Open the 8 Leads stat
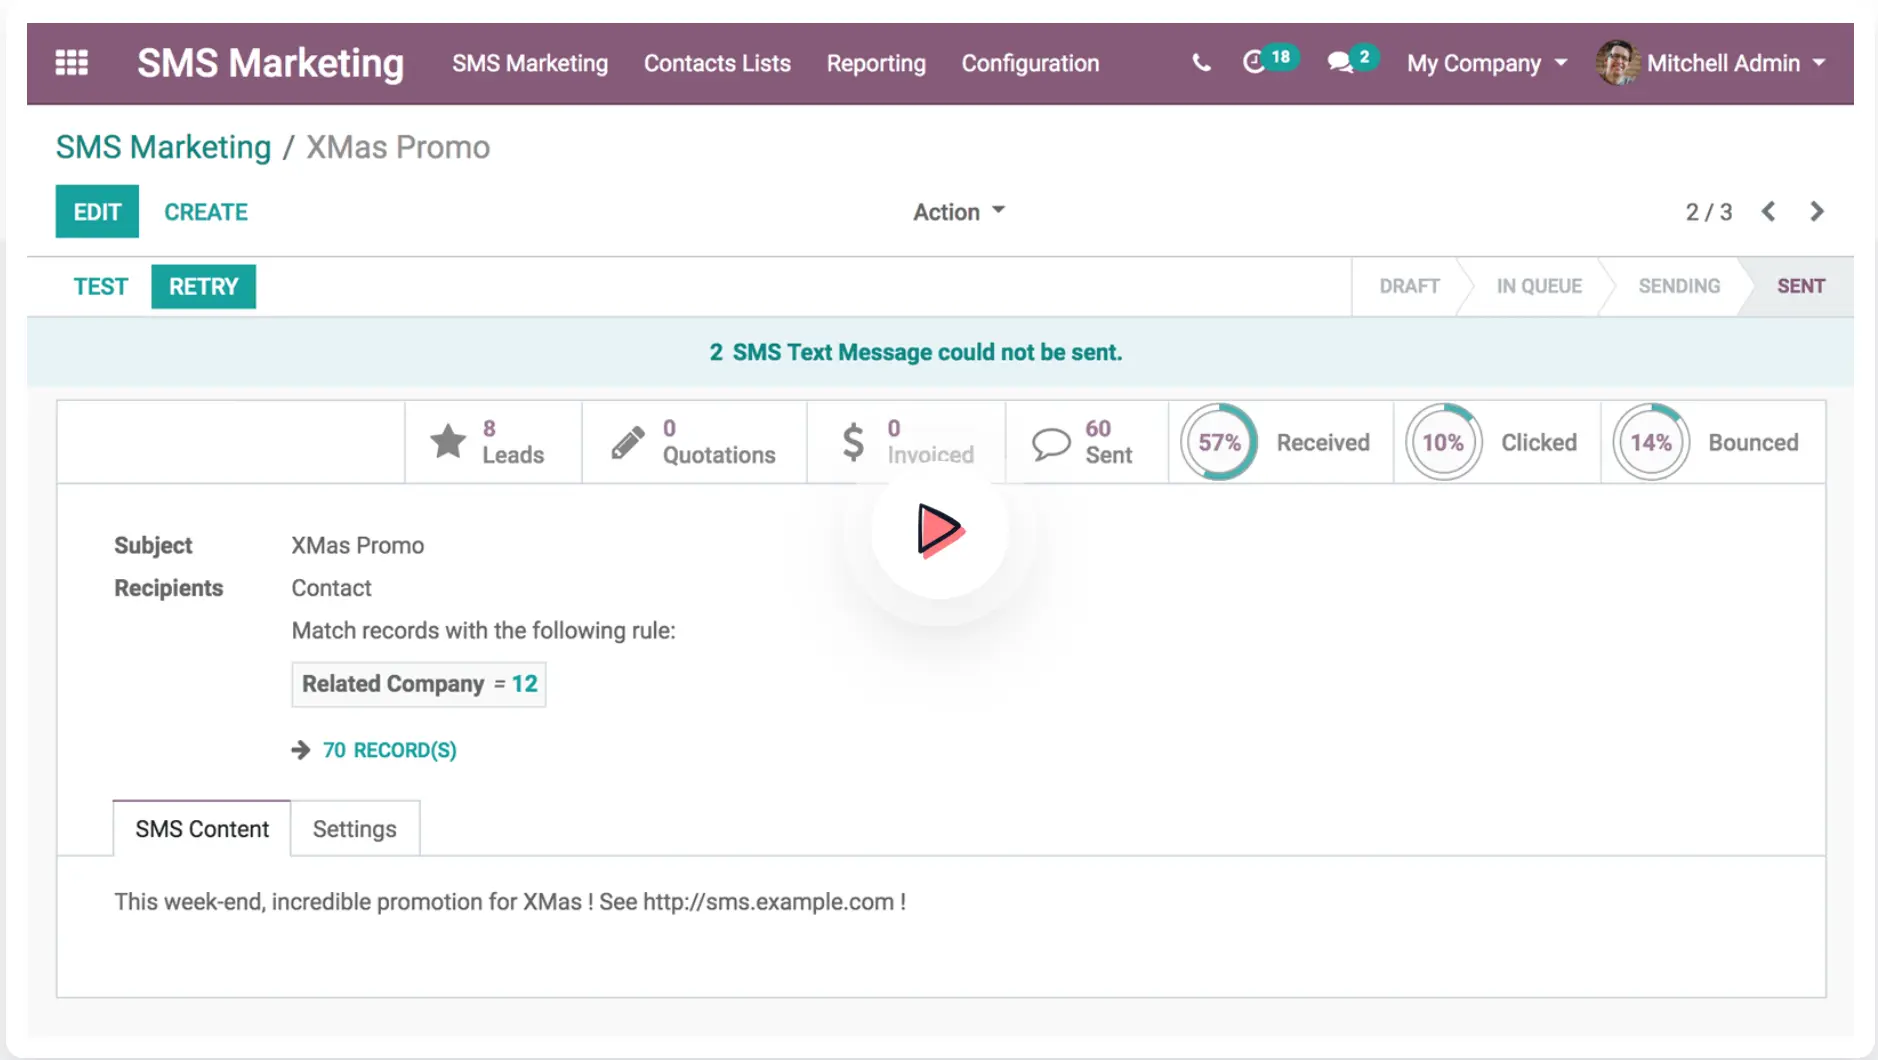Image resolution: width=1878 pixels, height=1060 pixels. [494, 442]
